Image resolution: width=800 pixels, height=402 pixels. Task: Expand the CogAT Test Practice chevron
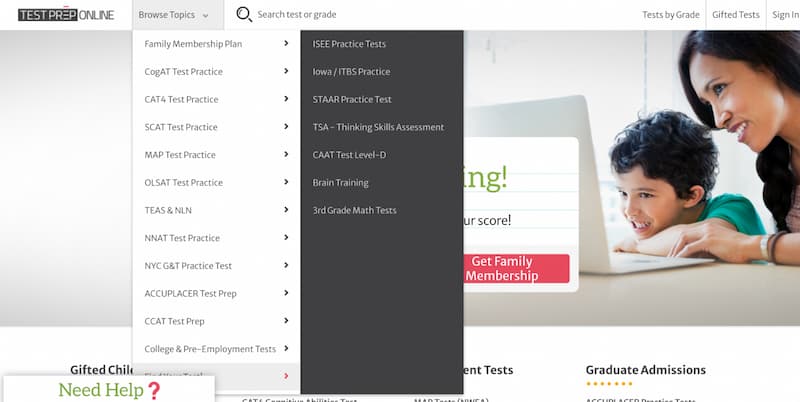click(286, 71)
